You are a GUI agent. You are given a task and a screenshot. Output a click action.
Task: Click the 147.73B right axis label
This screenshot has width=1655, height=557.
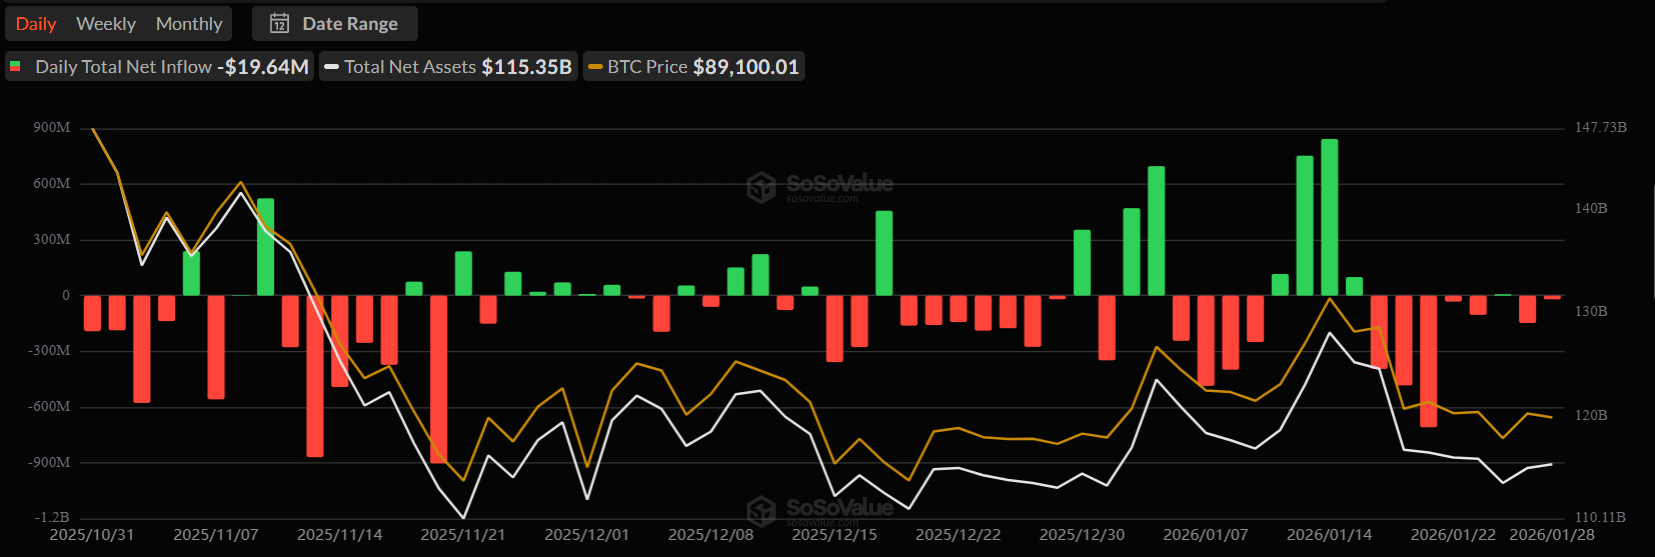coord(1600,128)
